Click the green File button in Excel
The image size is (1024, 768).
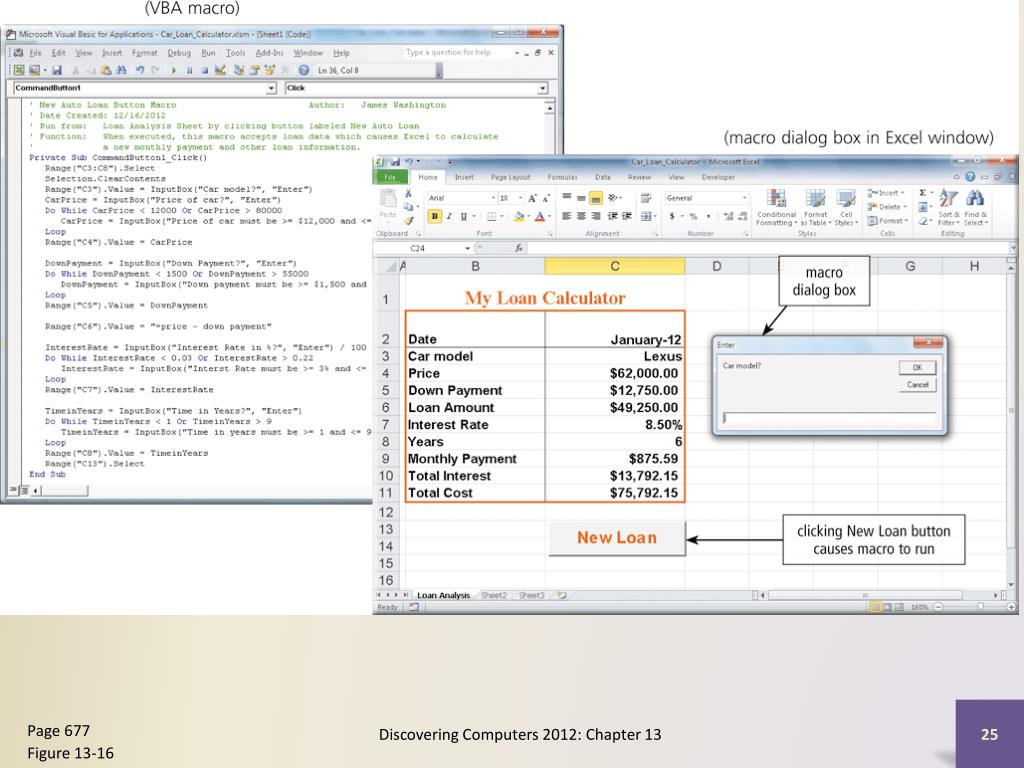point(390,177)
